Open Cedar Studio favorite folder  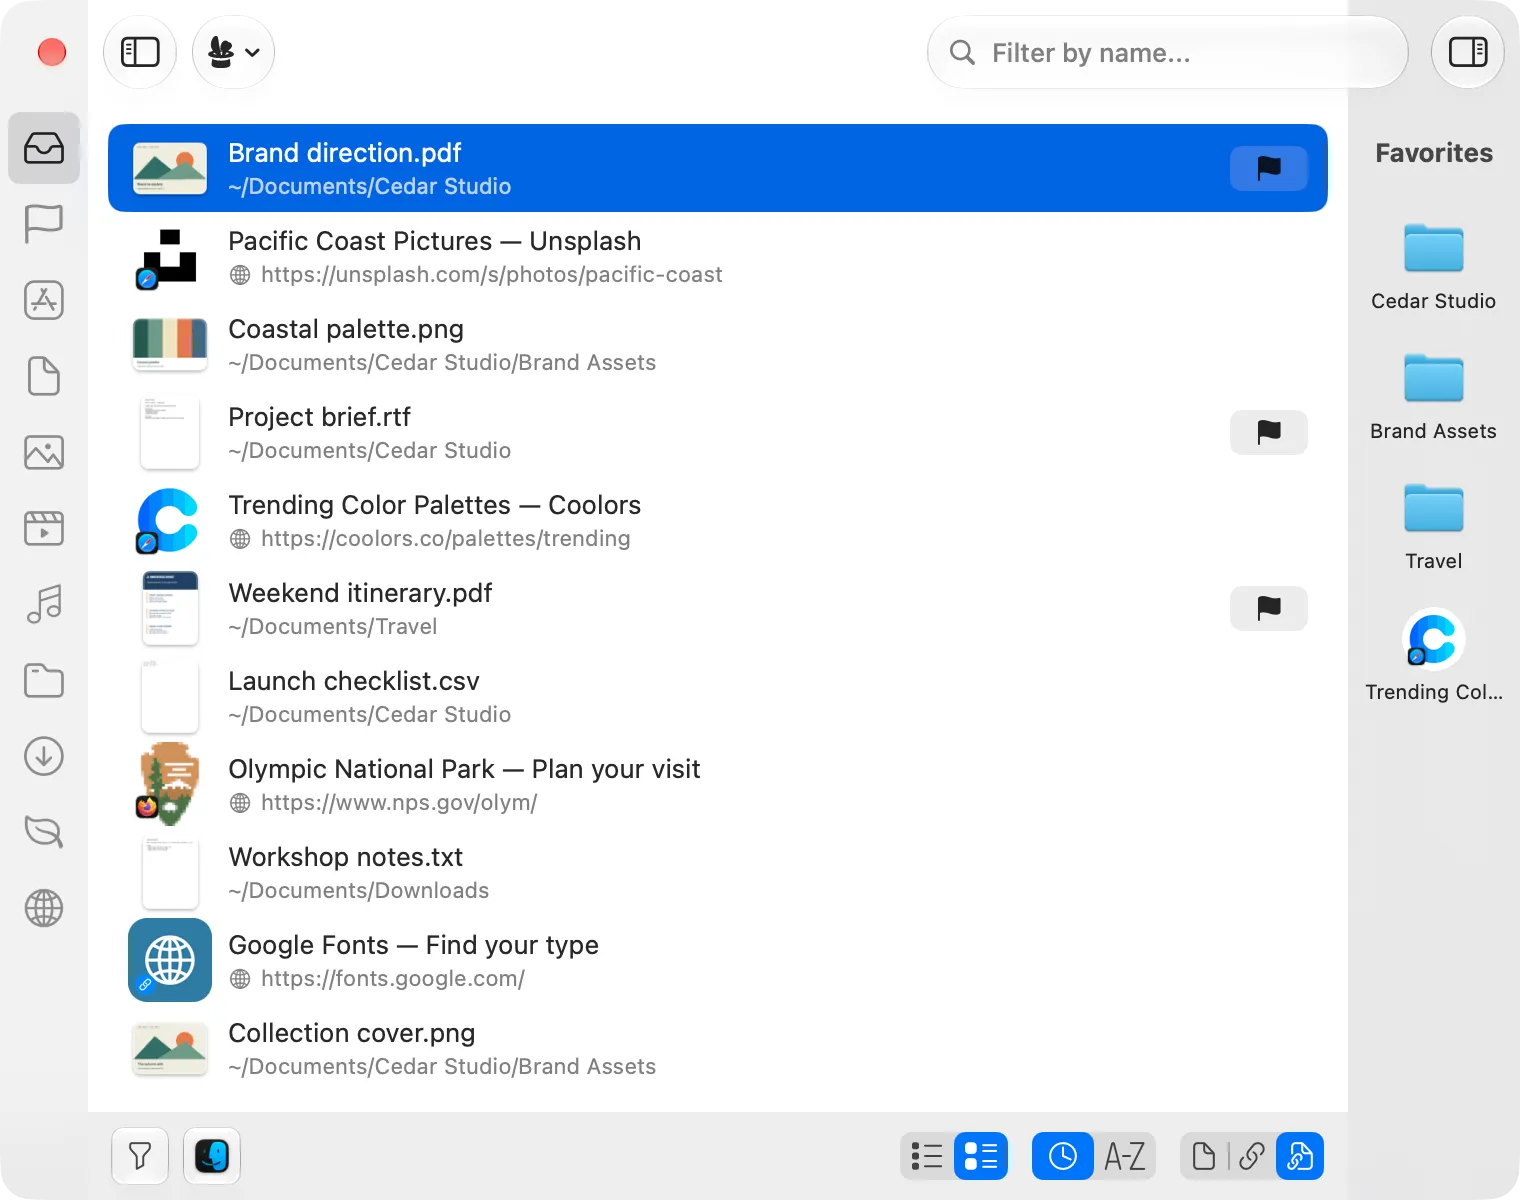tap(1434, 264)
